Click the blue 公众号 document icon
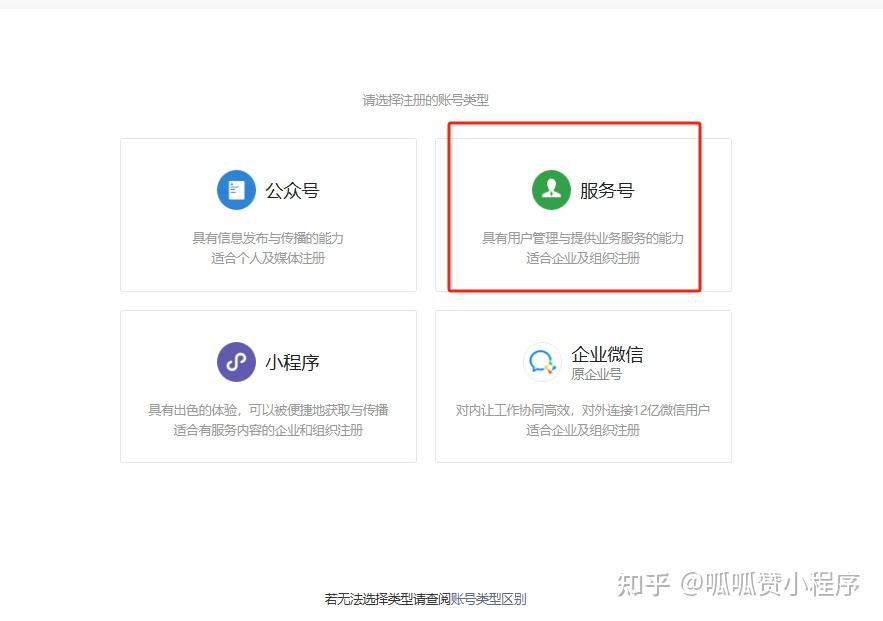883x621 pixels. pyautogui.click(x=237, y=190)
